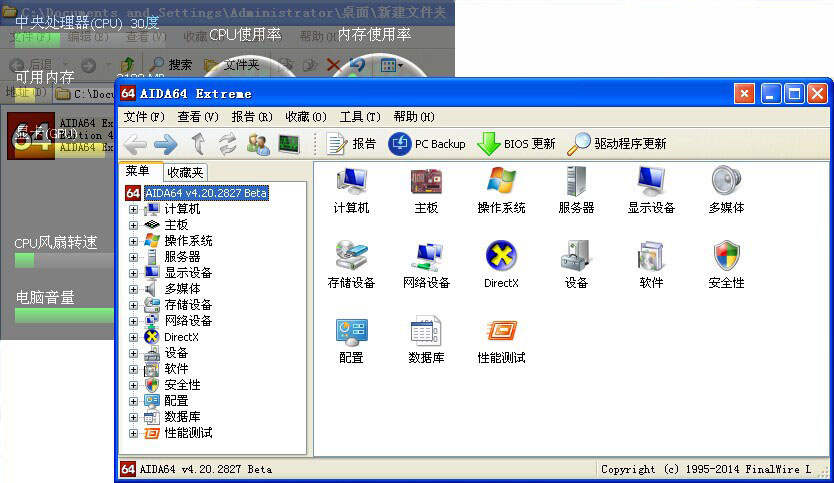This screenshot has width=834, height=483.
Task: Click the orange X button in AIDA64 titlebar
Action: (x=744, y=94)
